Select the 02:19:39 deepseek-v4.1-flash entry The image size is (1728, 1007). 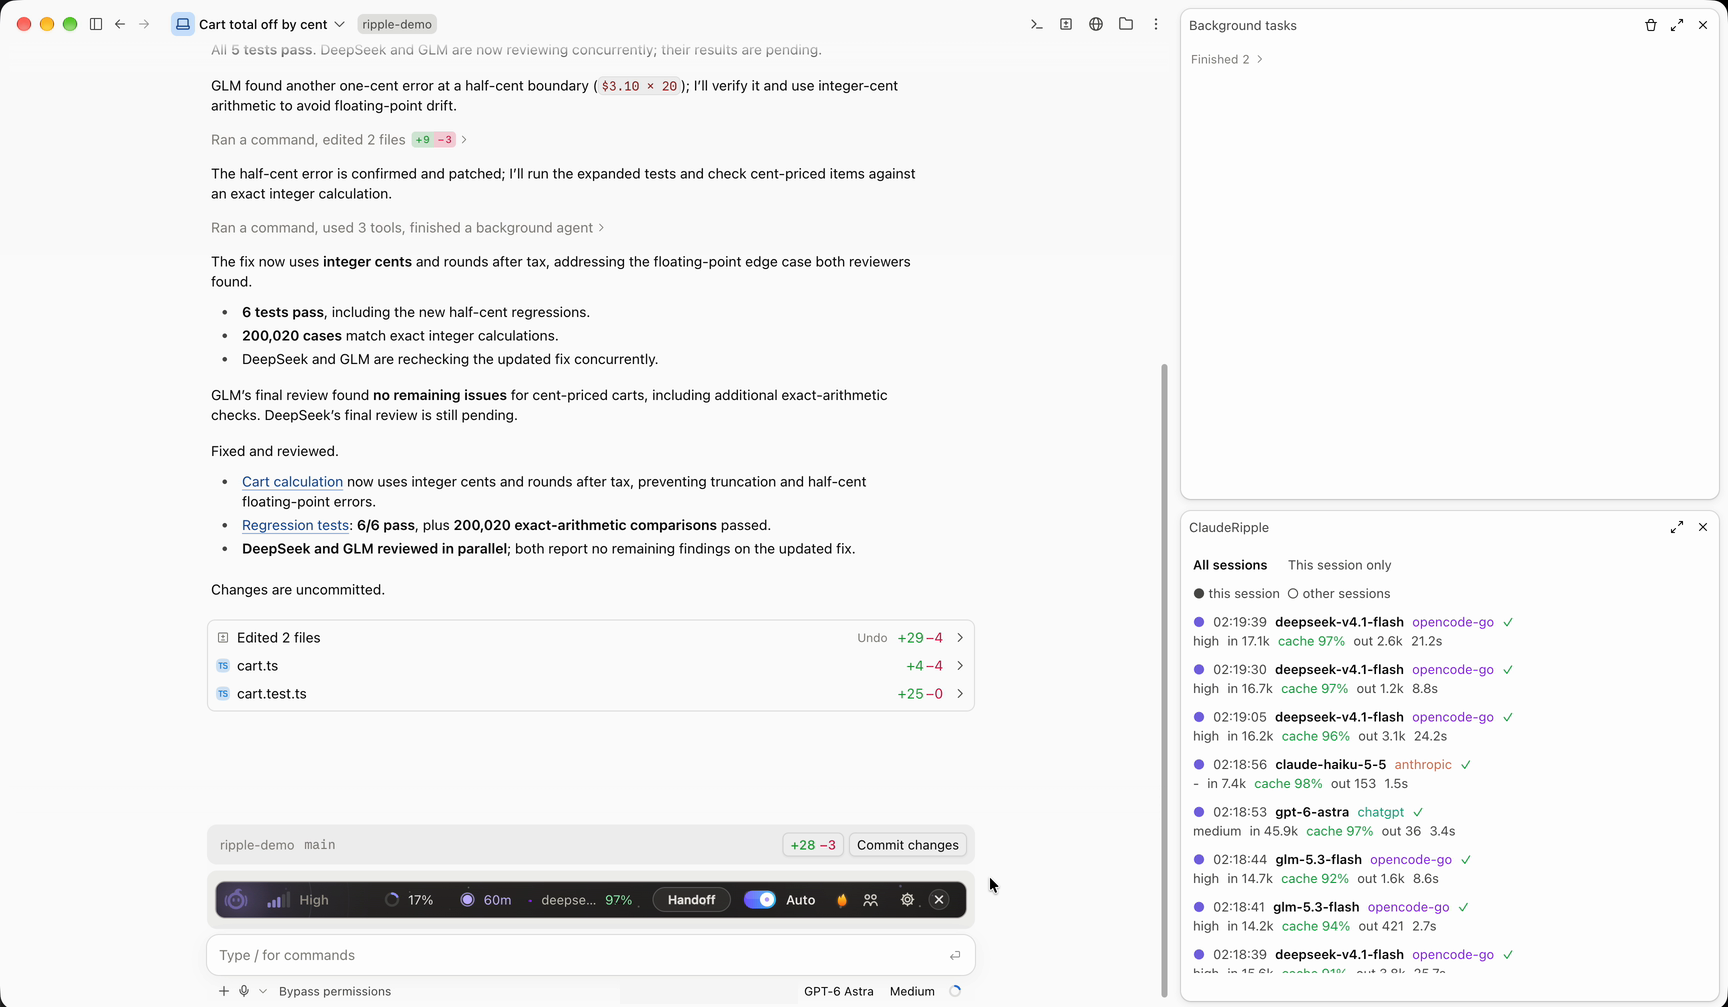click(x=1354, y=631)
